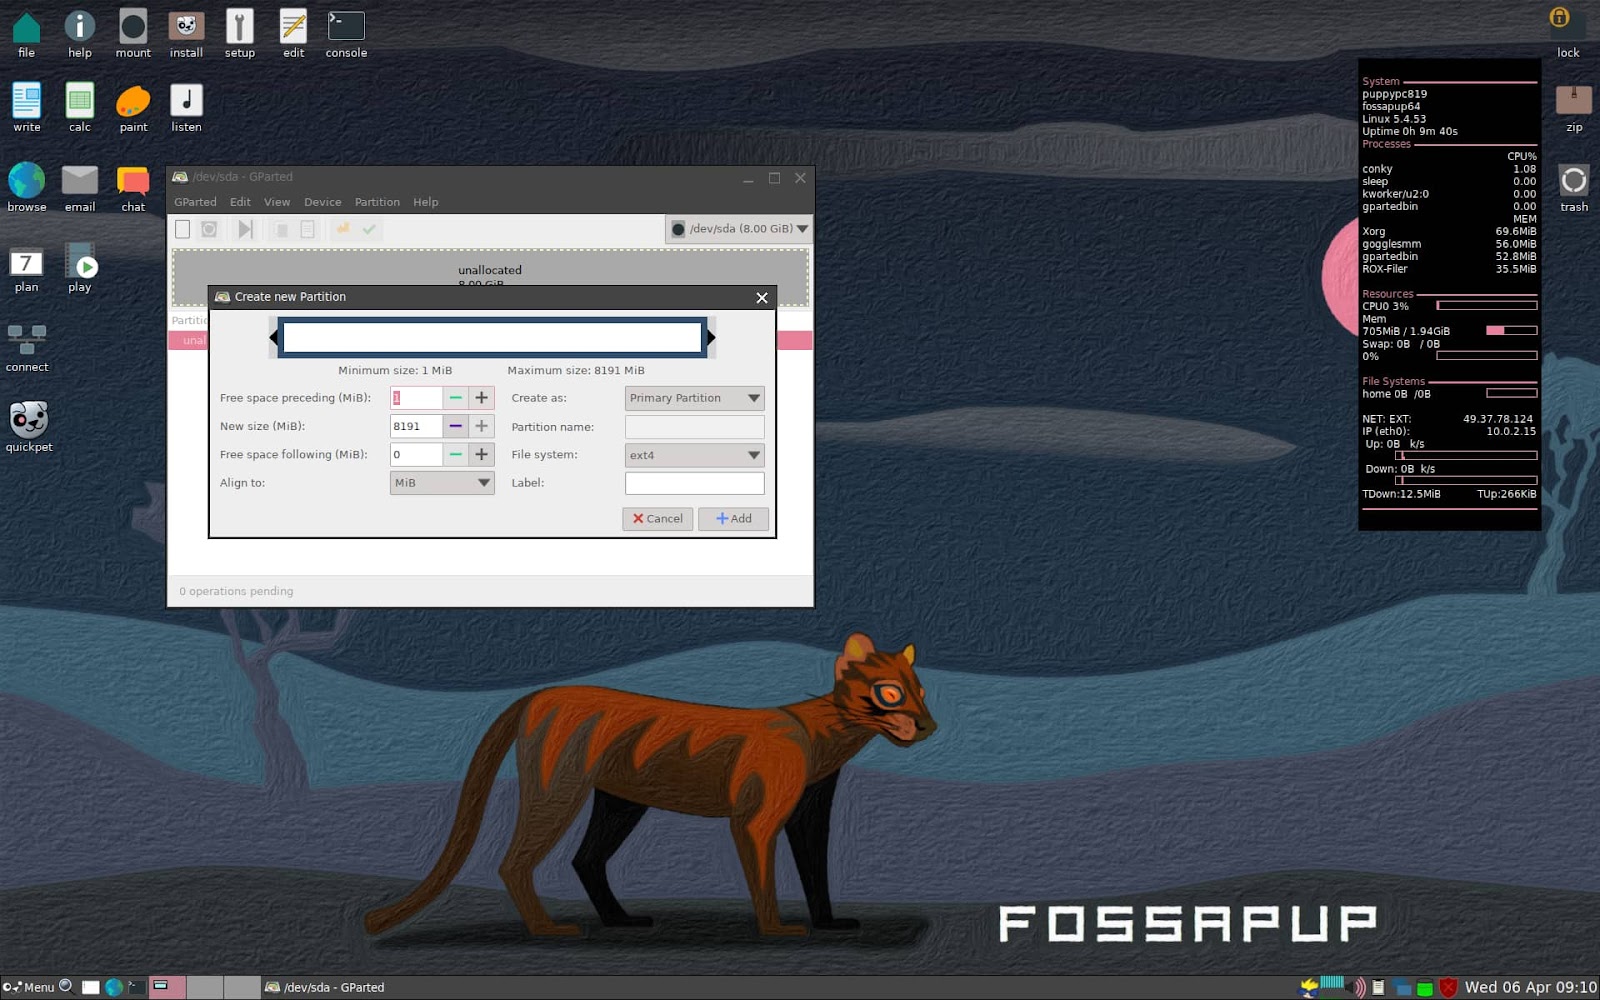The height and width of the screenshot is (1000, 1600).
Task: Open the Edit menu
Action: tap(240, 202)
